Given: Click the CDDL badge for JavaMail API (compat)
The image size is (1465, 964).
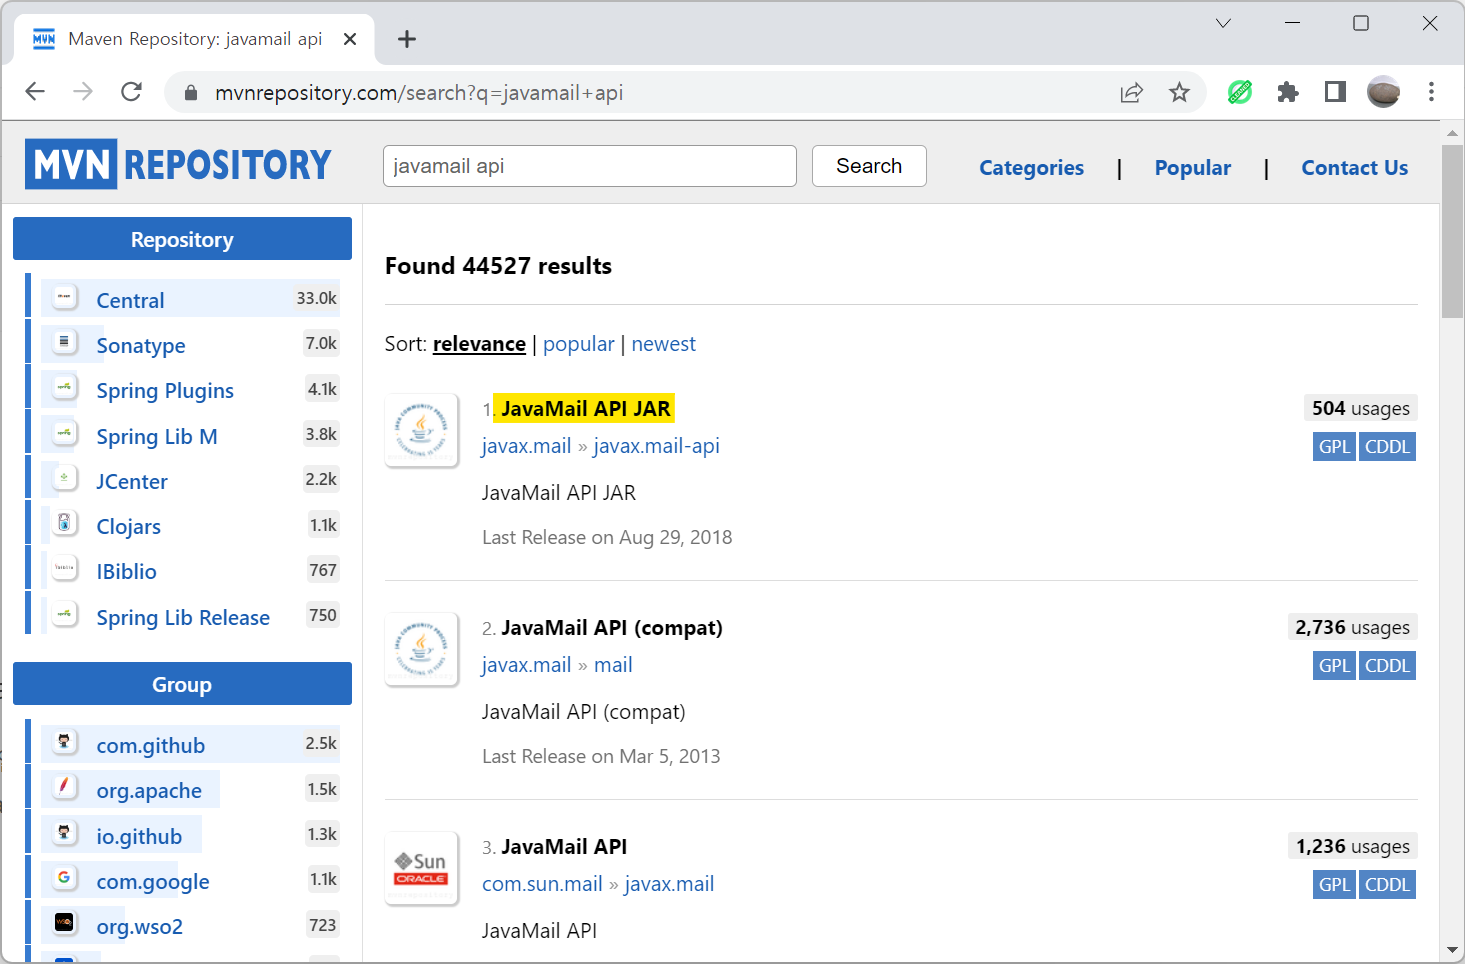Looking at the screenshot, I should pos(1387,666).
